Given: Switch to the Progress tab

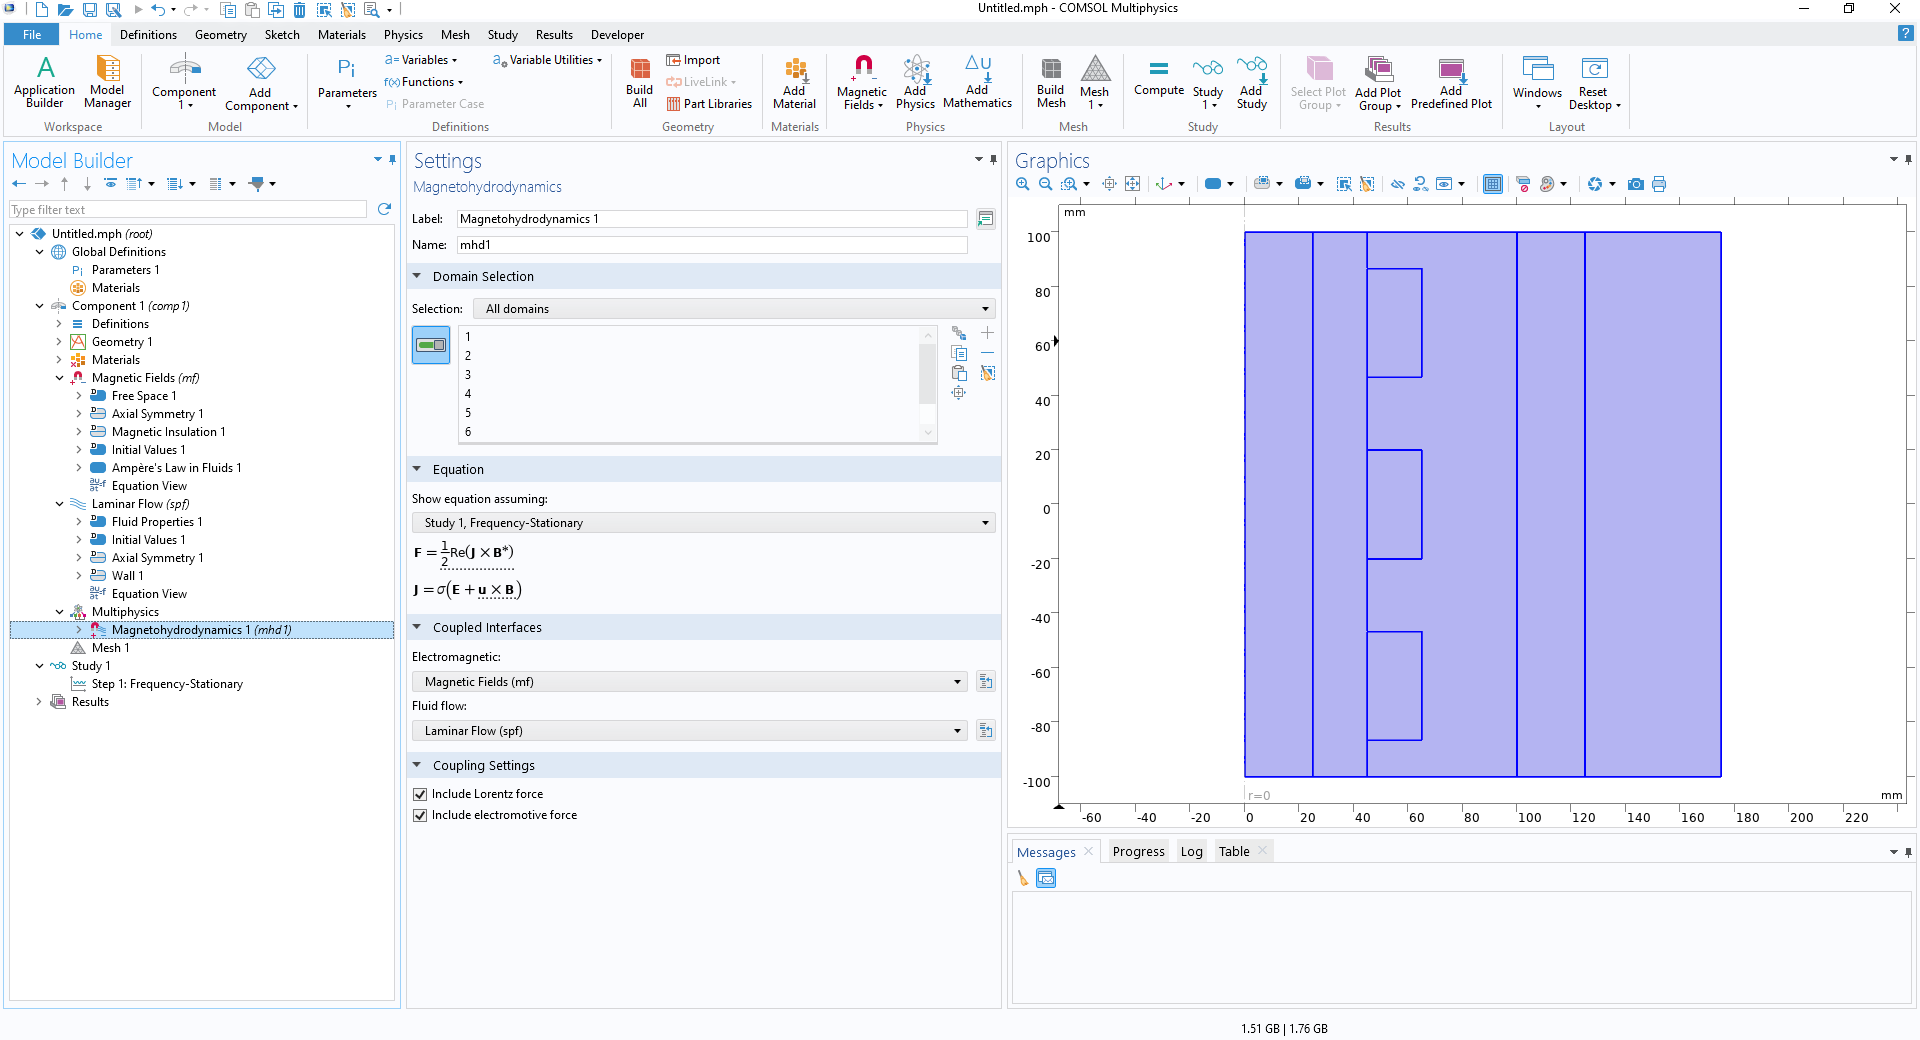Looking at the screenshot, I should [1138, 852].
